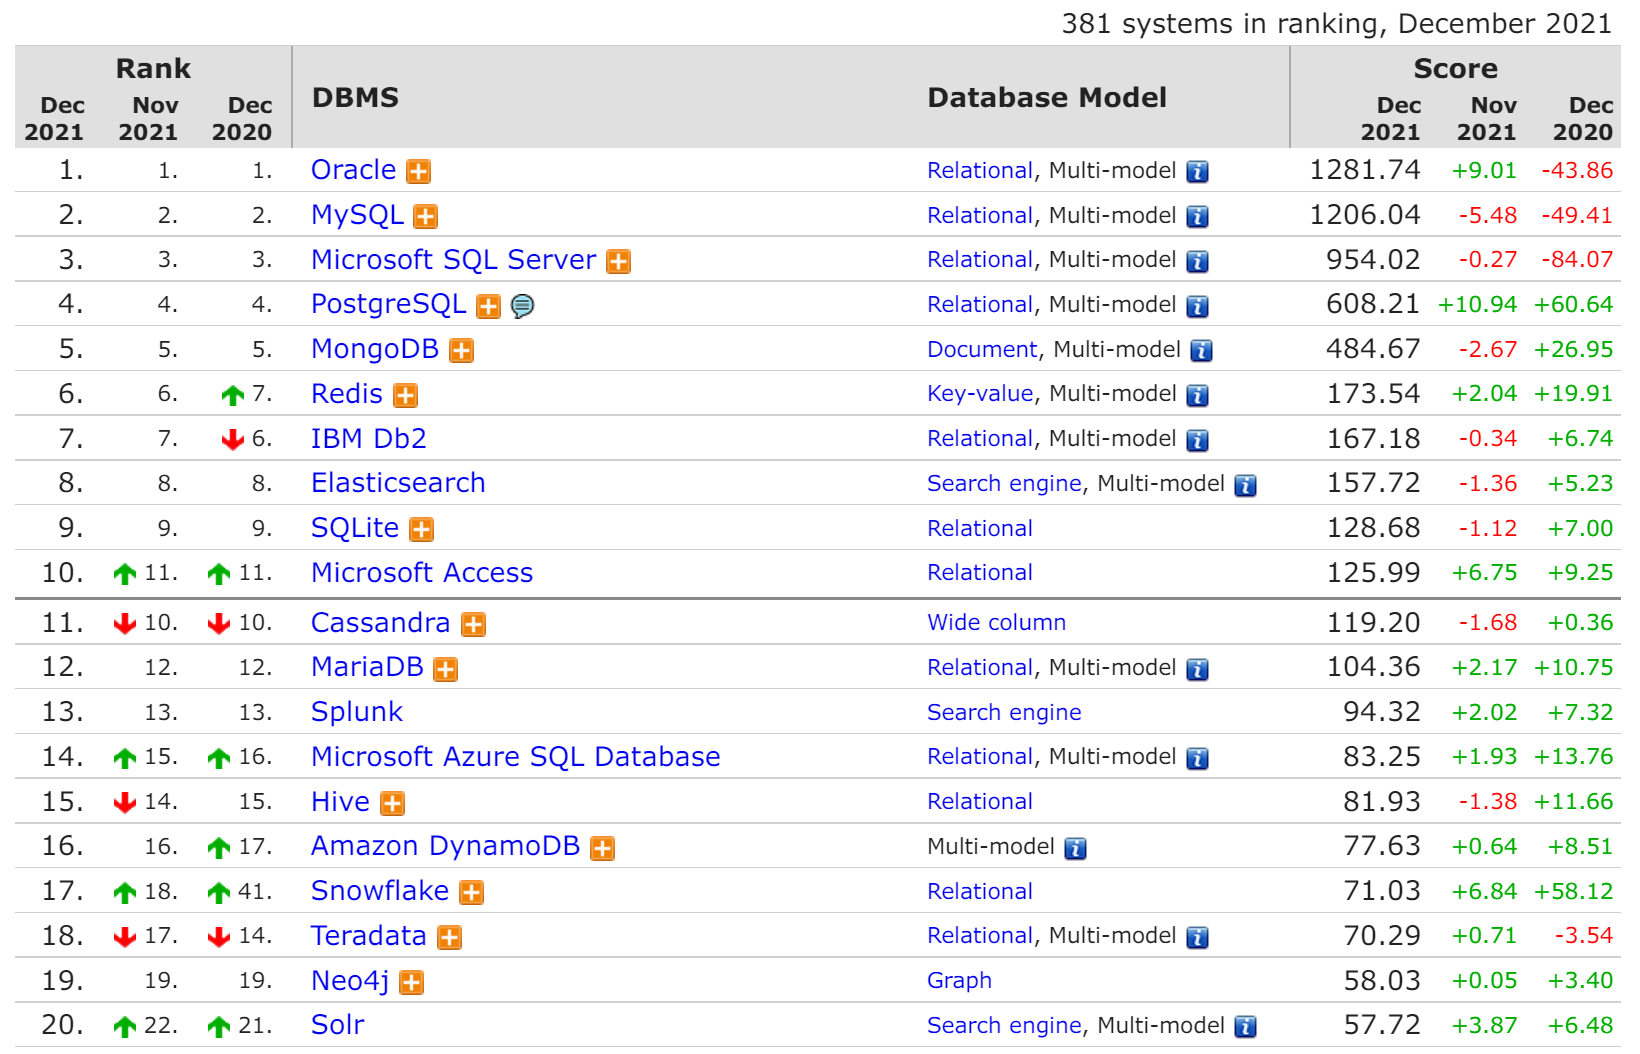
Task: Open the Oracle DBMS link
Action: click(x=354, y=170)
